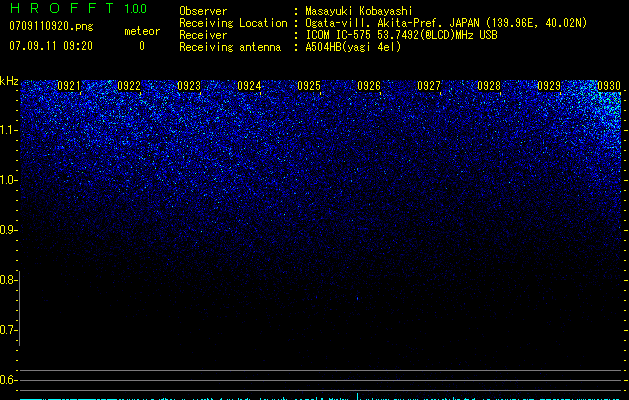Click the 1.1 frequency axis label
Image resolution: width=629 pixels, height=400 pixels.
coord(8,130)
